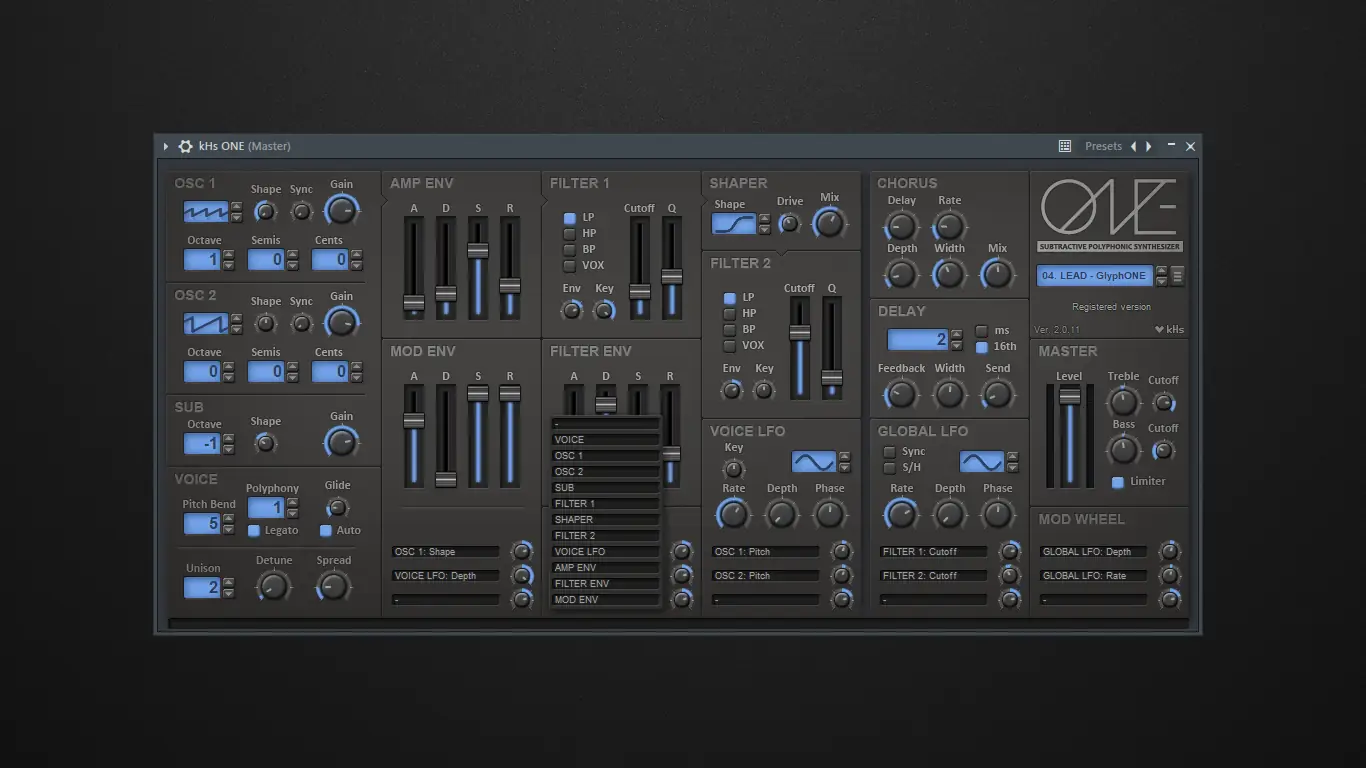Enable the ms option in Delay
Viewport: 1366px width, 768px height.
[x=982, y=331]
